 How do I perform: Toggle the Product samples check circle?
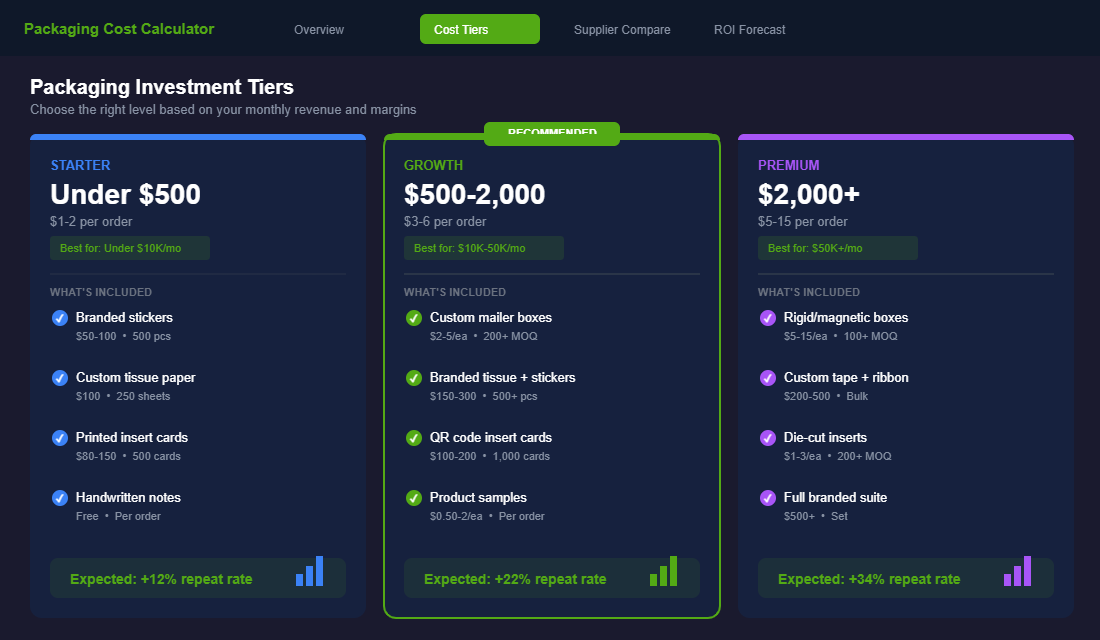point(414,498)
